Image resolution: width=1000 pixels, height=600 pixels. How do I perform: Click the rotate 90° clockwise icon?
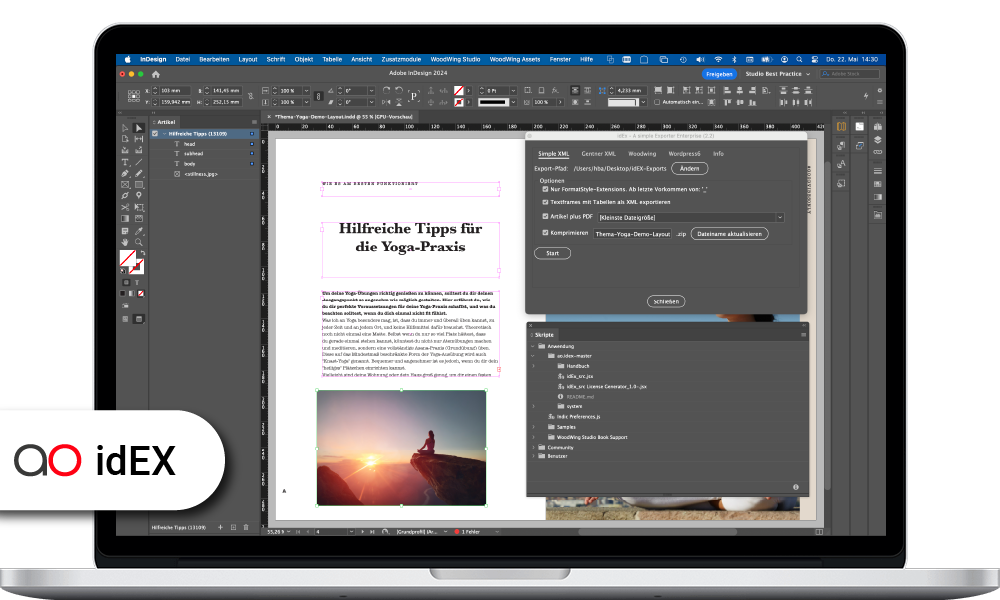click(x=386, y=91)
